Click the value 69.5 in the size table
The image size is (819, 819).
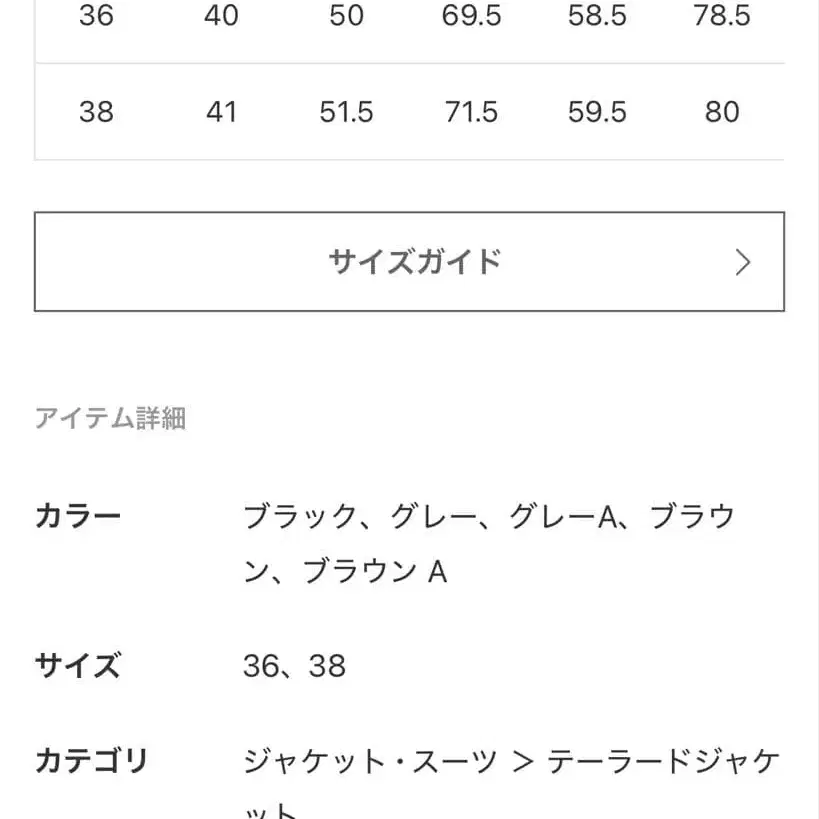pyautogui.click(x=471, y=16)
